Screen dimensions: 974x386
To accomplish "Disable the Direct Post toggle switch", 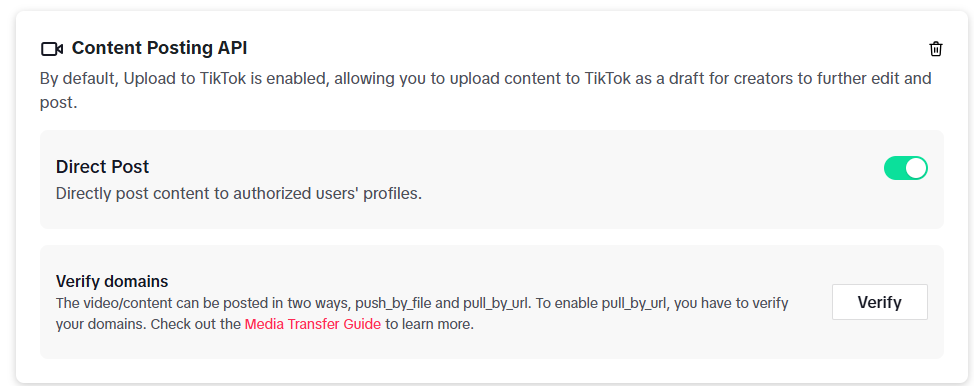I will [906, 168].
